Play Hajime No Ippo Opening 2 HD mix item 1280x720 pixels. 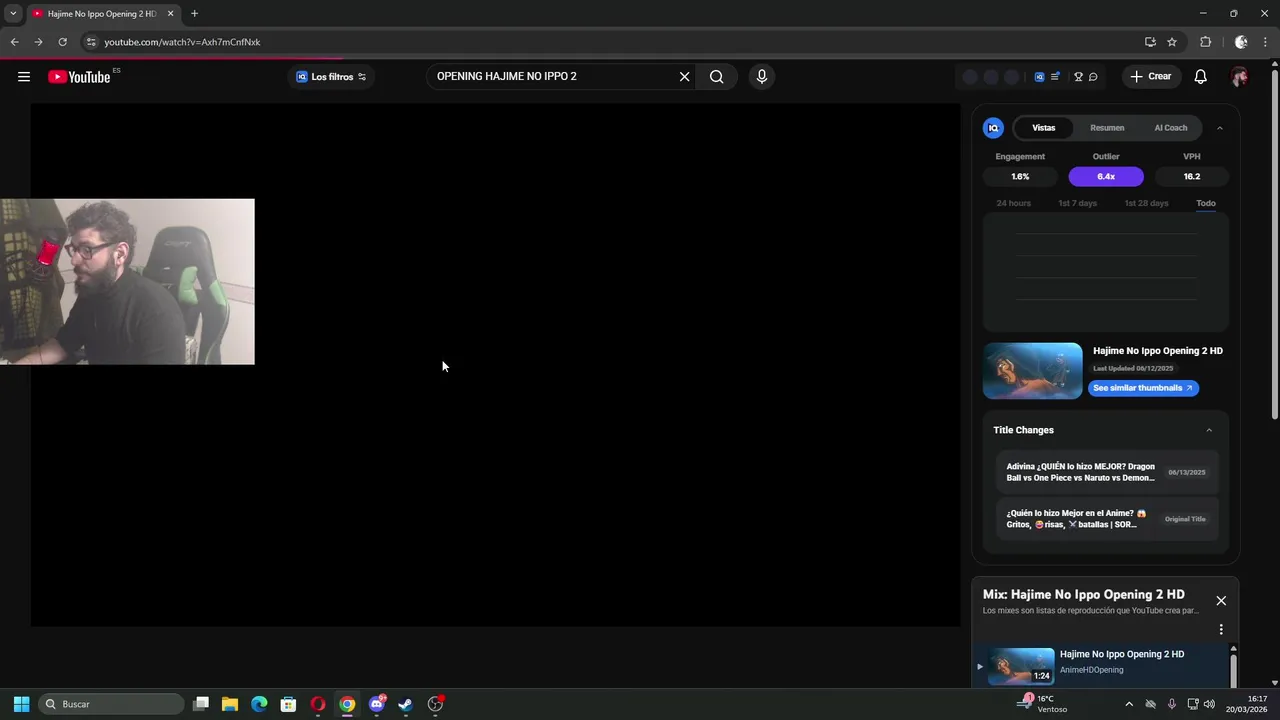1103,665
